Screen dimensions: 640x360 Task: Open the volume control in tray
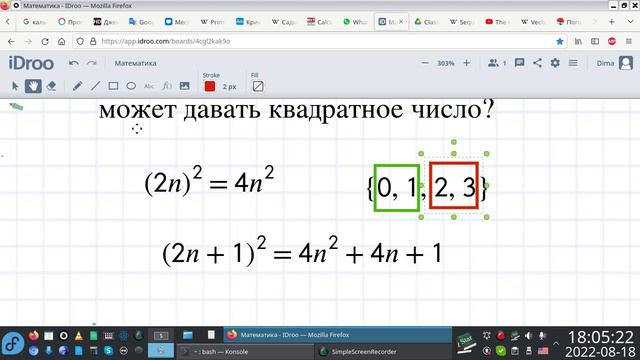coord(528,336)
